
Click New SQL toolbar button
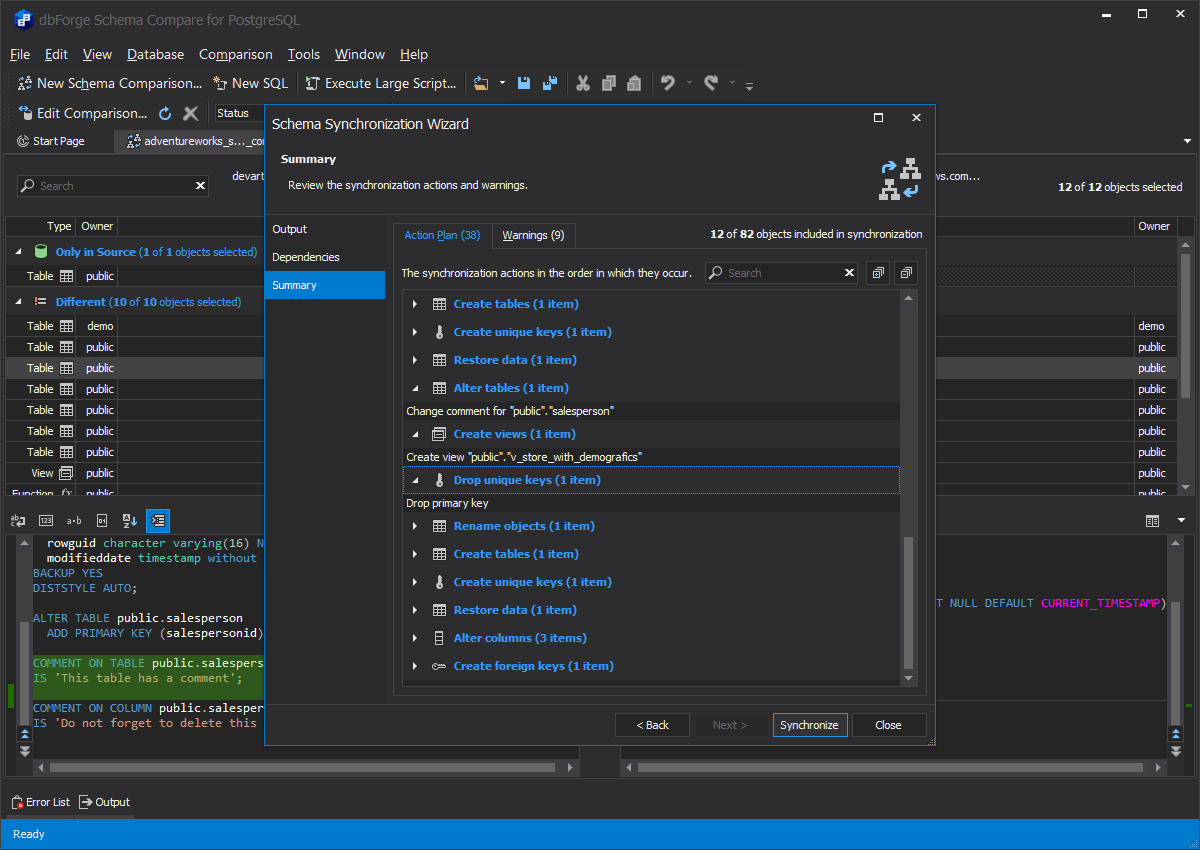pos(251,84)
